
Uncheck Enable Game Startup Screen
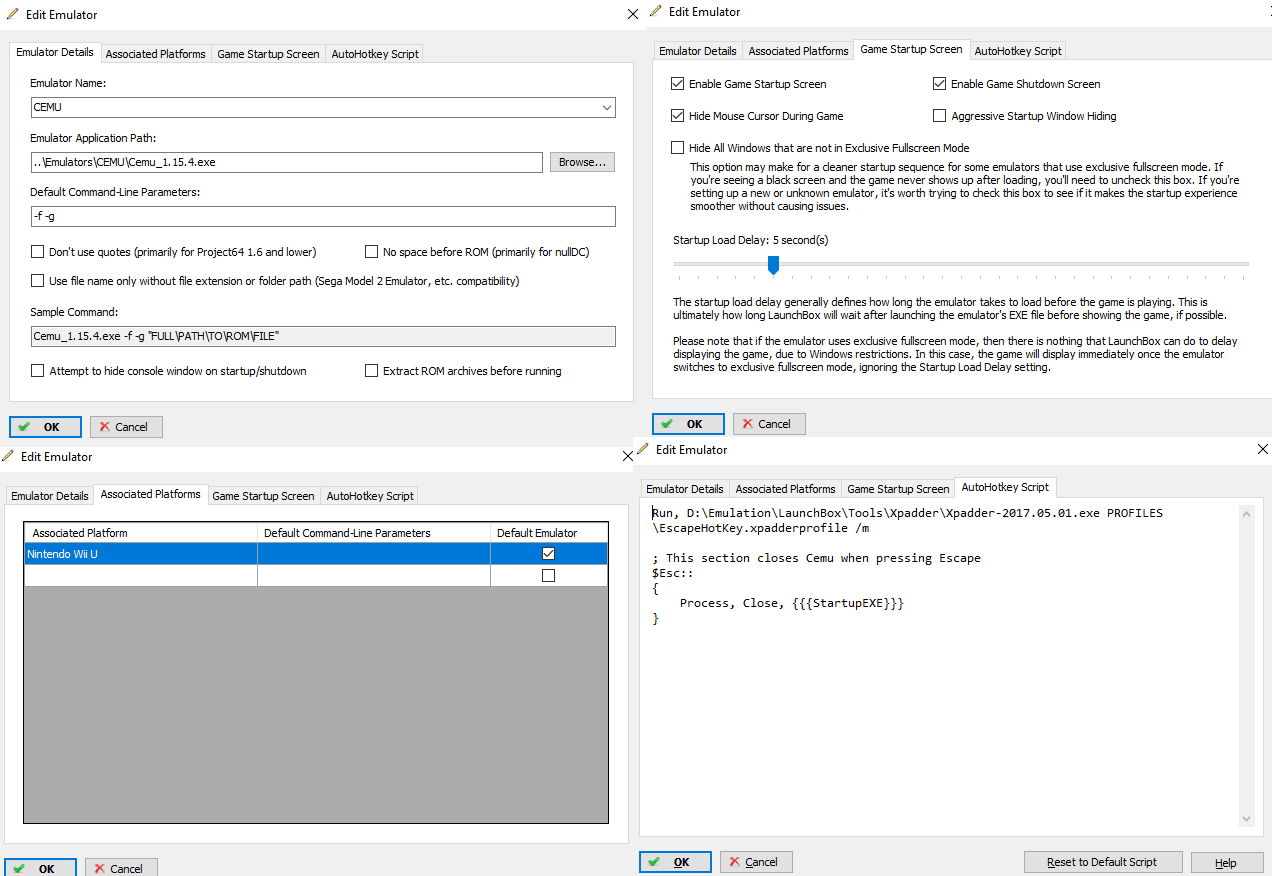click(x=678, y=84)
